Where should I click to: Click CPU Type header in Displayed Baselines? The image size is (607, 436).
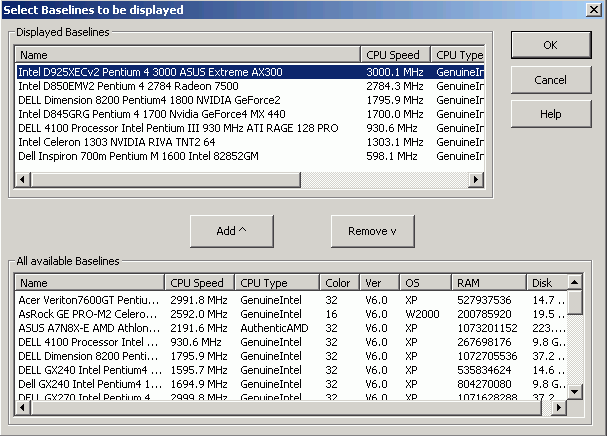tap(458, 55)
